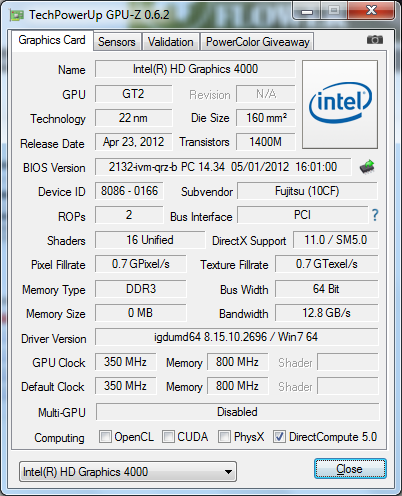Viewport: 402px width, 496px height.
Task: Click the Intel logo image
Action: [340, 104]
